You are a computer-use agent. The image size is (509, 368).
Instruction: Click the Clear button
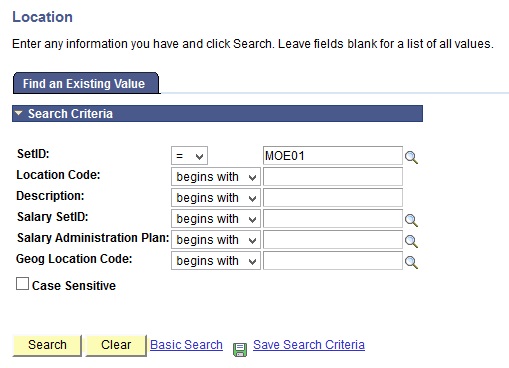pyautogui.click(x=116, y=345)
